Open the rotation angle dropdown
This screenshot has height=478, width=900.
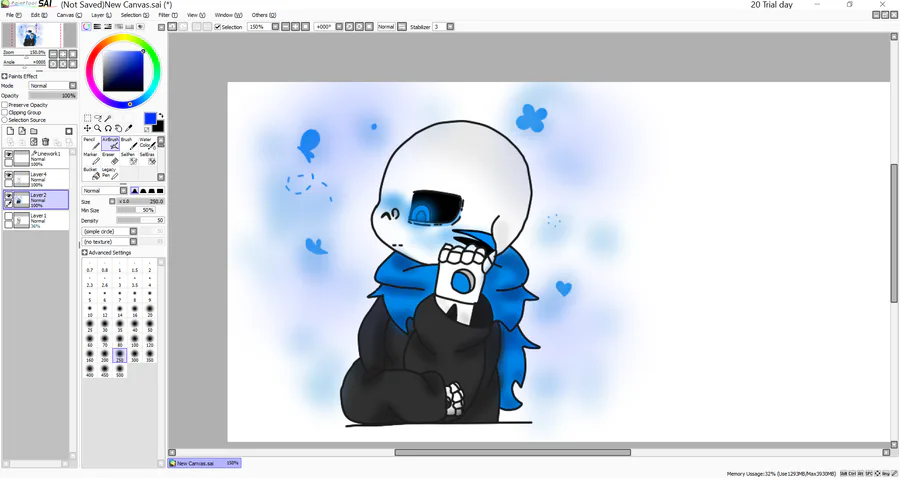tap(339, 26)
